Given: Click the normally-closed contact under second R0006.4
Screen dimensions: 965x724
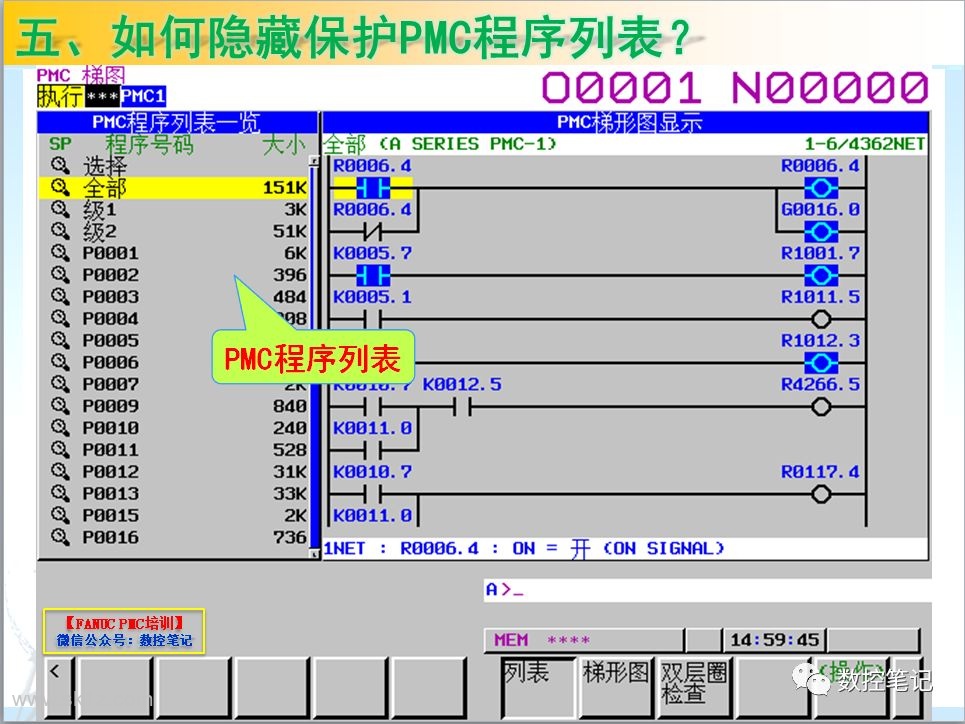Looking at the screenshot, I should [373, 231].
